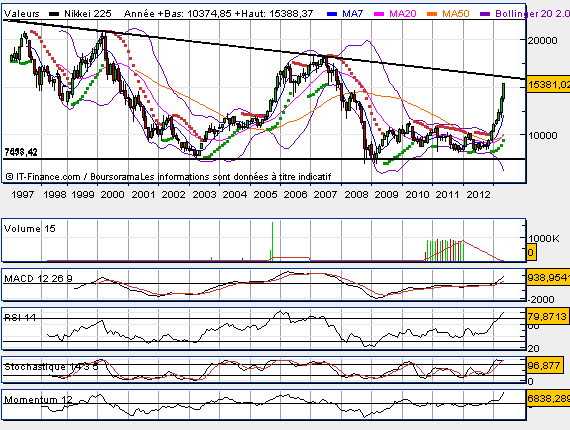Click the 'Valeurs' label
570x430 pixels.
(x=21, y=14)
